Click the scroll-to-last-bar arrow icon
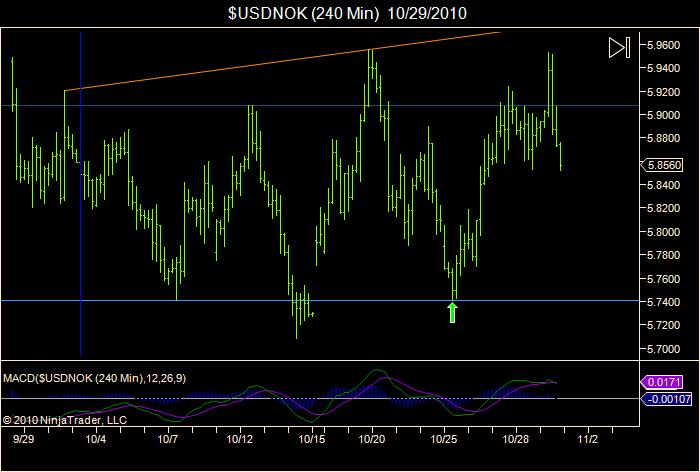This screenshot has width=700, height=472. (x=619, y=47)
